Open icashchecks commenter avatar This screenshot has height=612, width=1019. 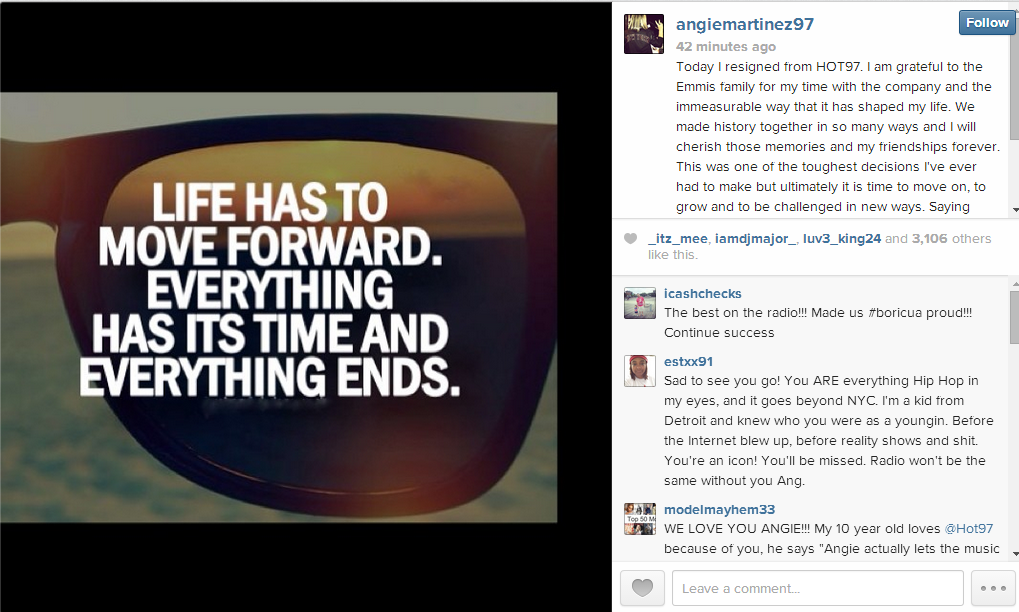tap(639, 303)
